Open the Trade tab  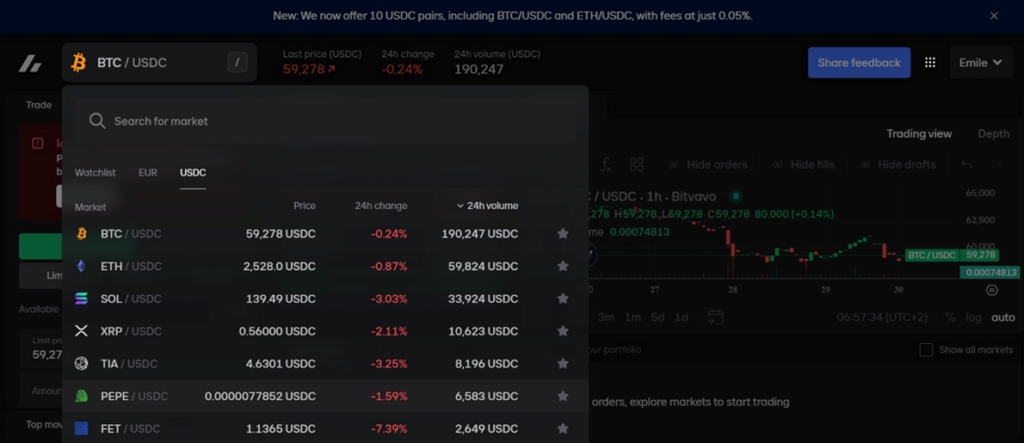click(39, 105)
